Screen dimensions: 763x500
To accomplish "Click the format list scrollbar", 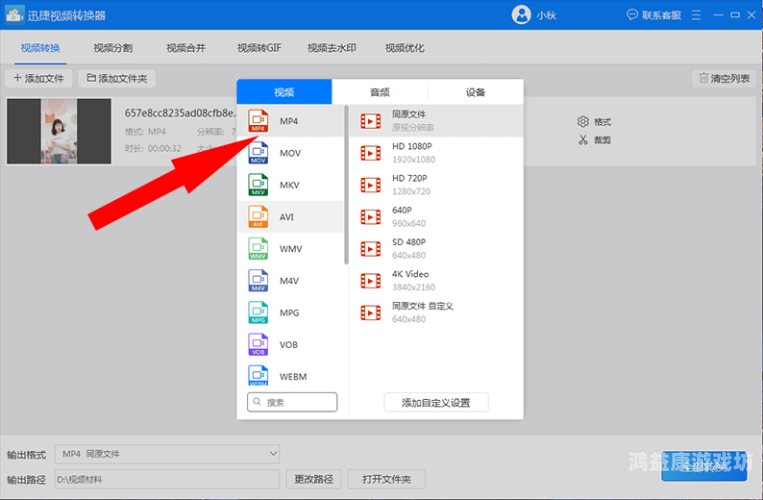I will pyautogui.click(x=346, y=185).
